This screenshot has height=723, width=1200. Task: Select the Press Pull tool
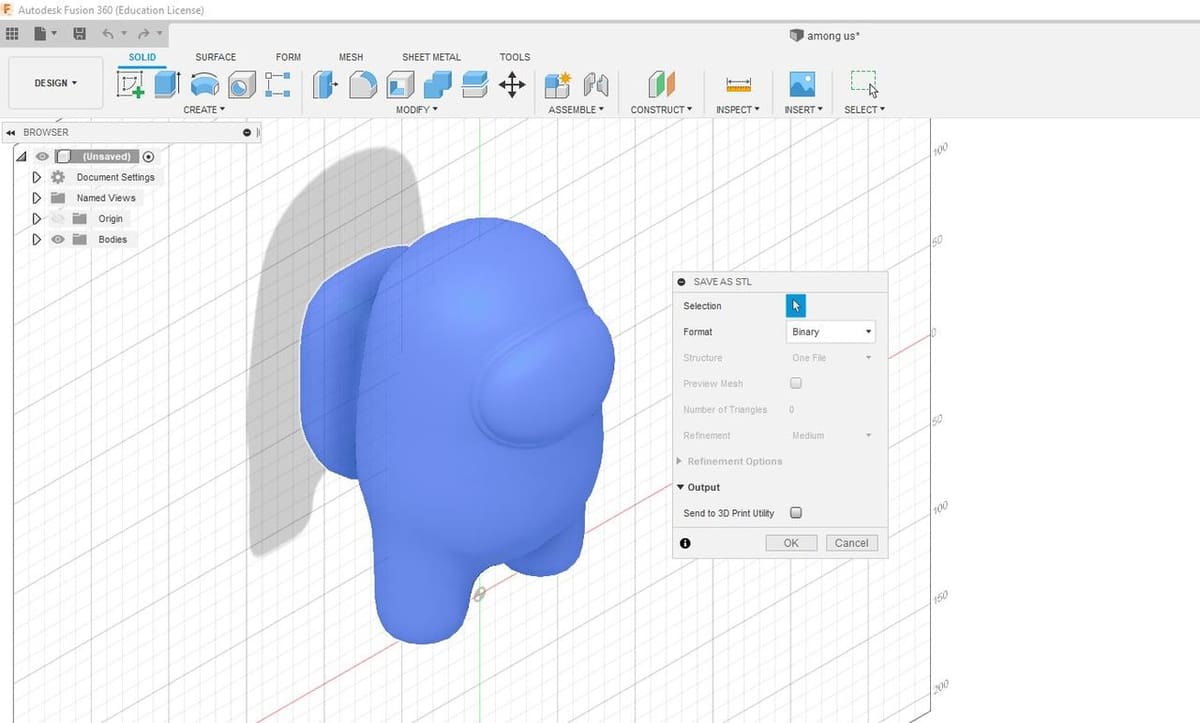click(x=326, y=84)
